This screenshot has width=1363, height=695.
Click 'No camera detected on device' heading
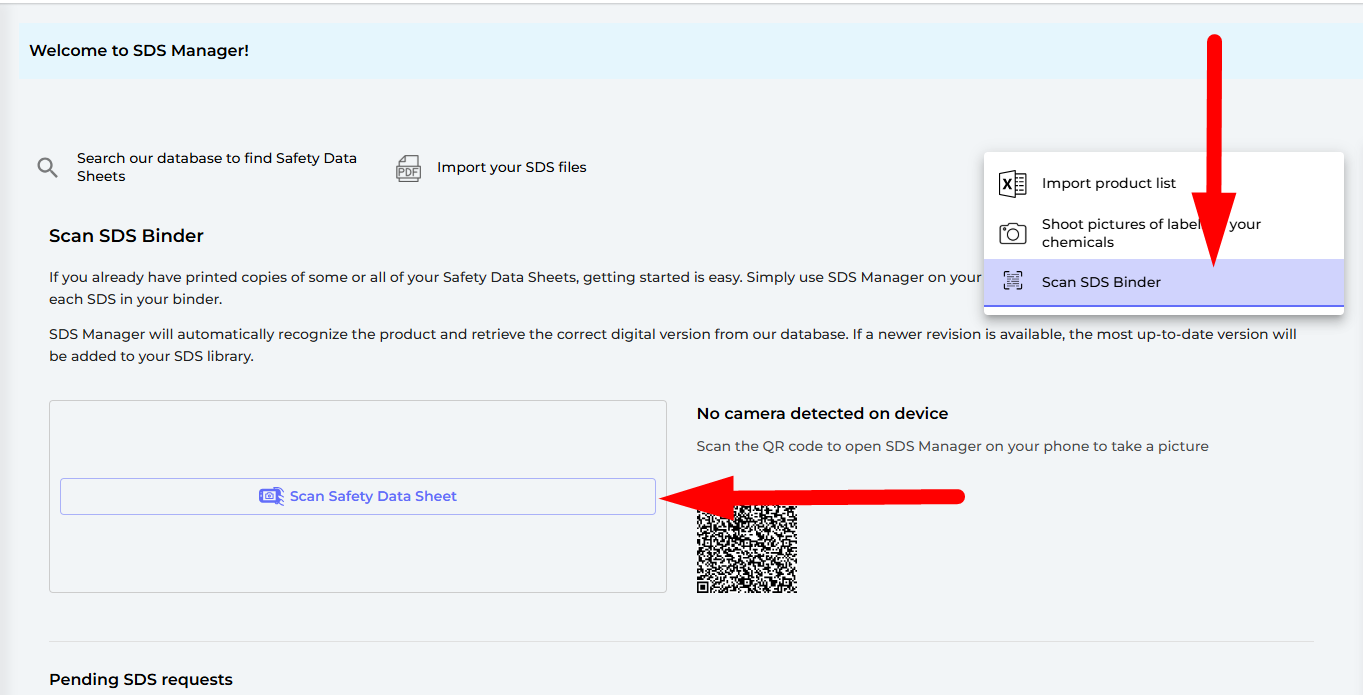(x=822, y=414)
